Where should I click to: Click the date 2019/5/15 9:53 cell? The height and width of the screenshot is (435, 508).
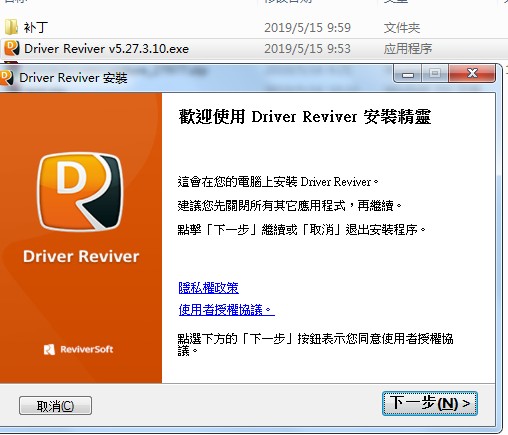click(307, 49)
